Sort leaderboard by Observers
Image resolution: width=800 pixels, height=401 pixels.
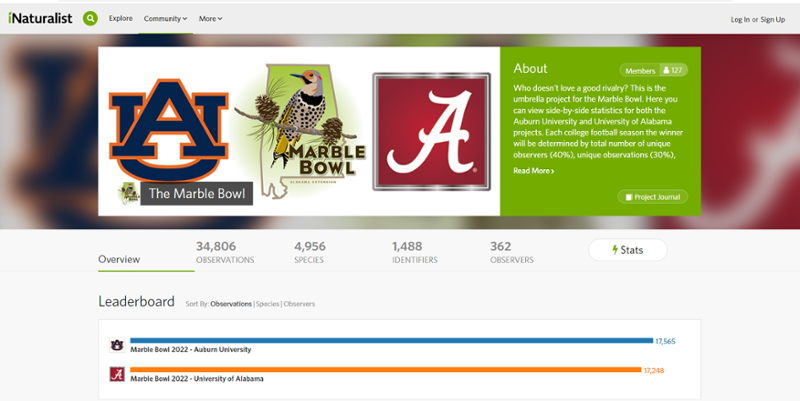tap(300, 303)
